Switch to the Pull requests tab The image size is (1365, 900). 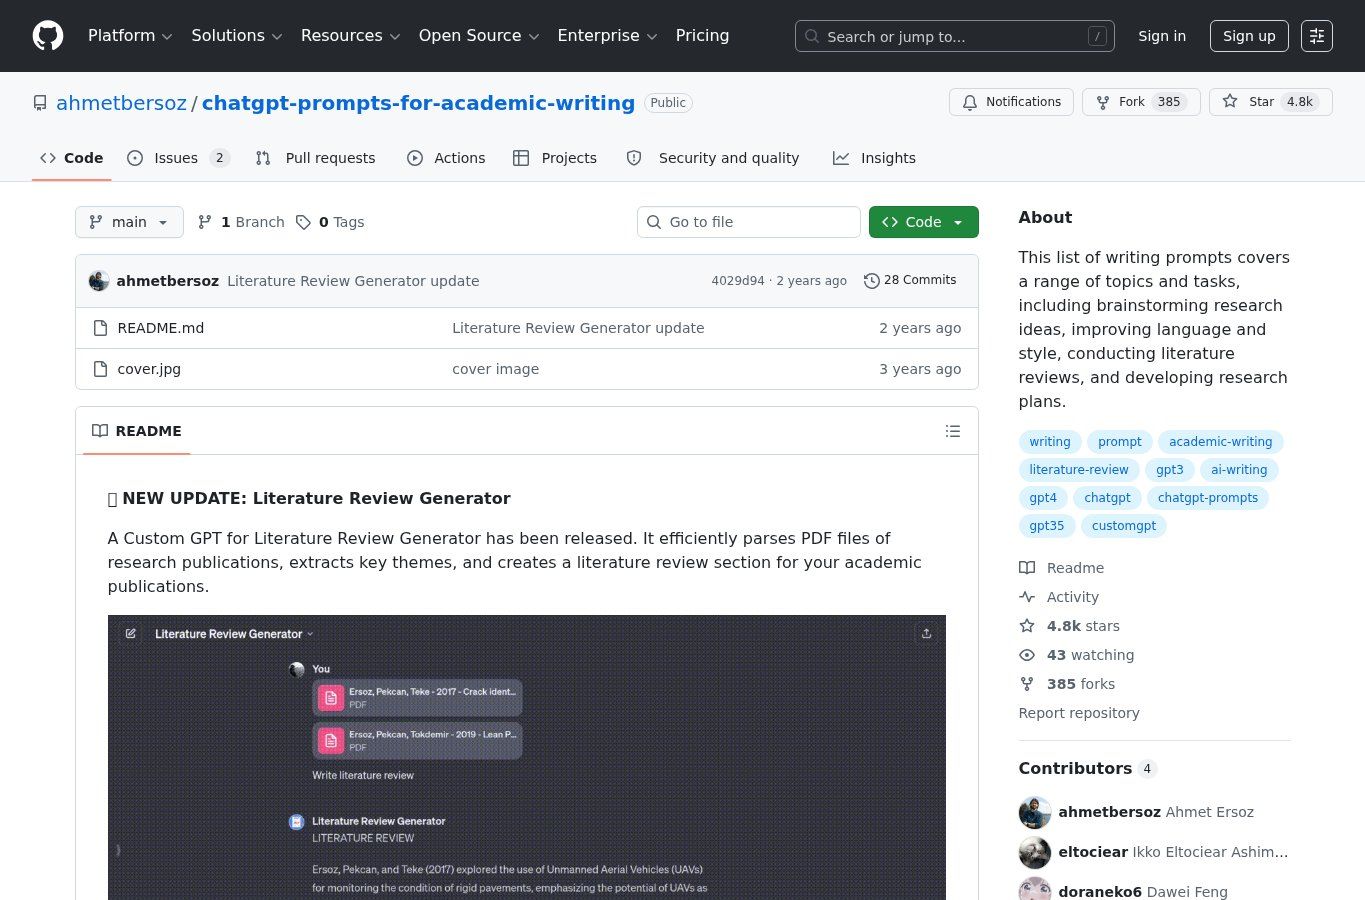coord(316,158)
